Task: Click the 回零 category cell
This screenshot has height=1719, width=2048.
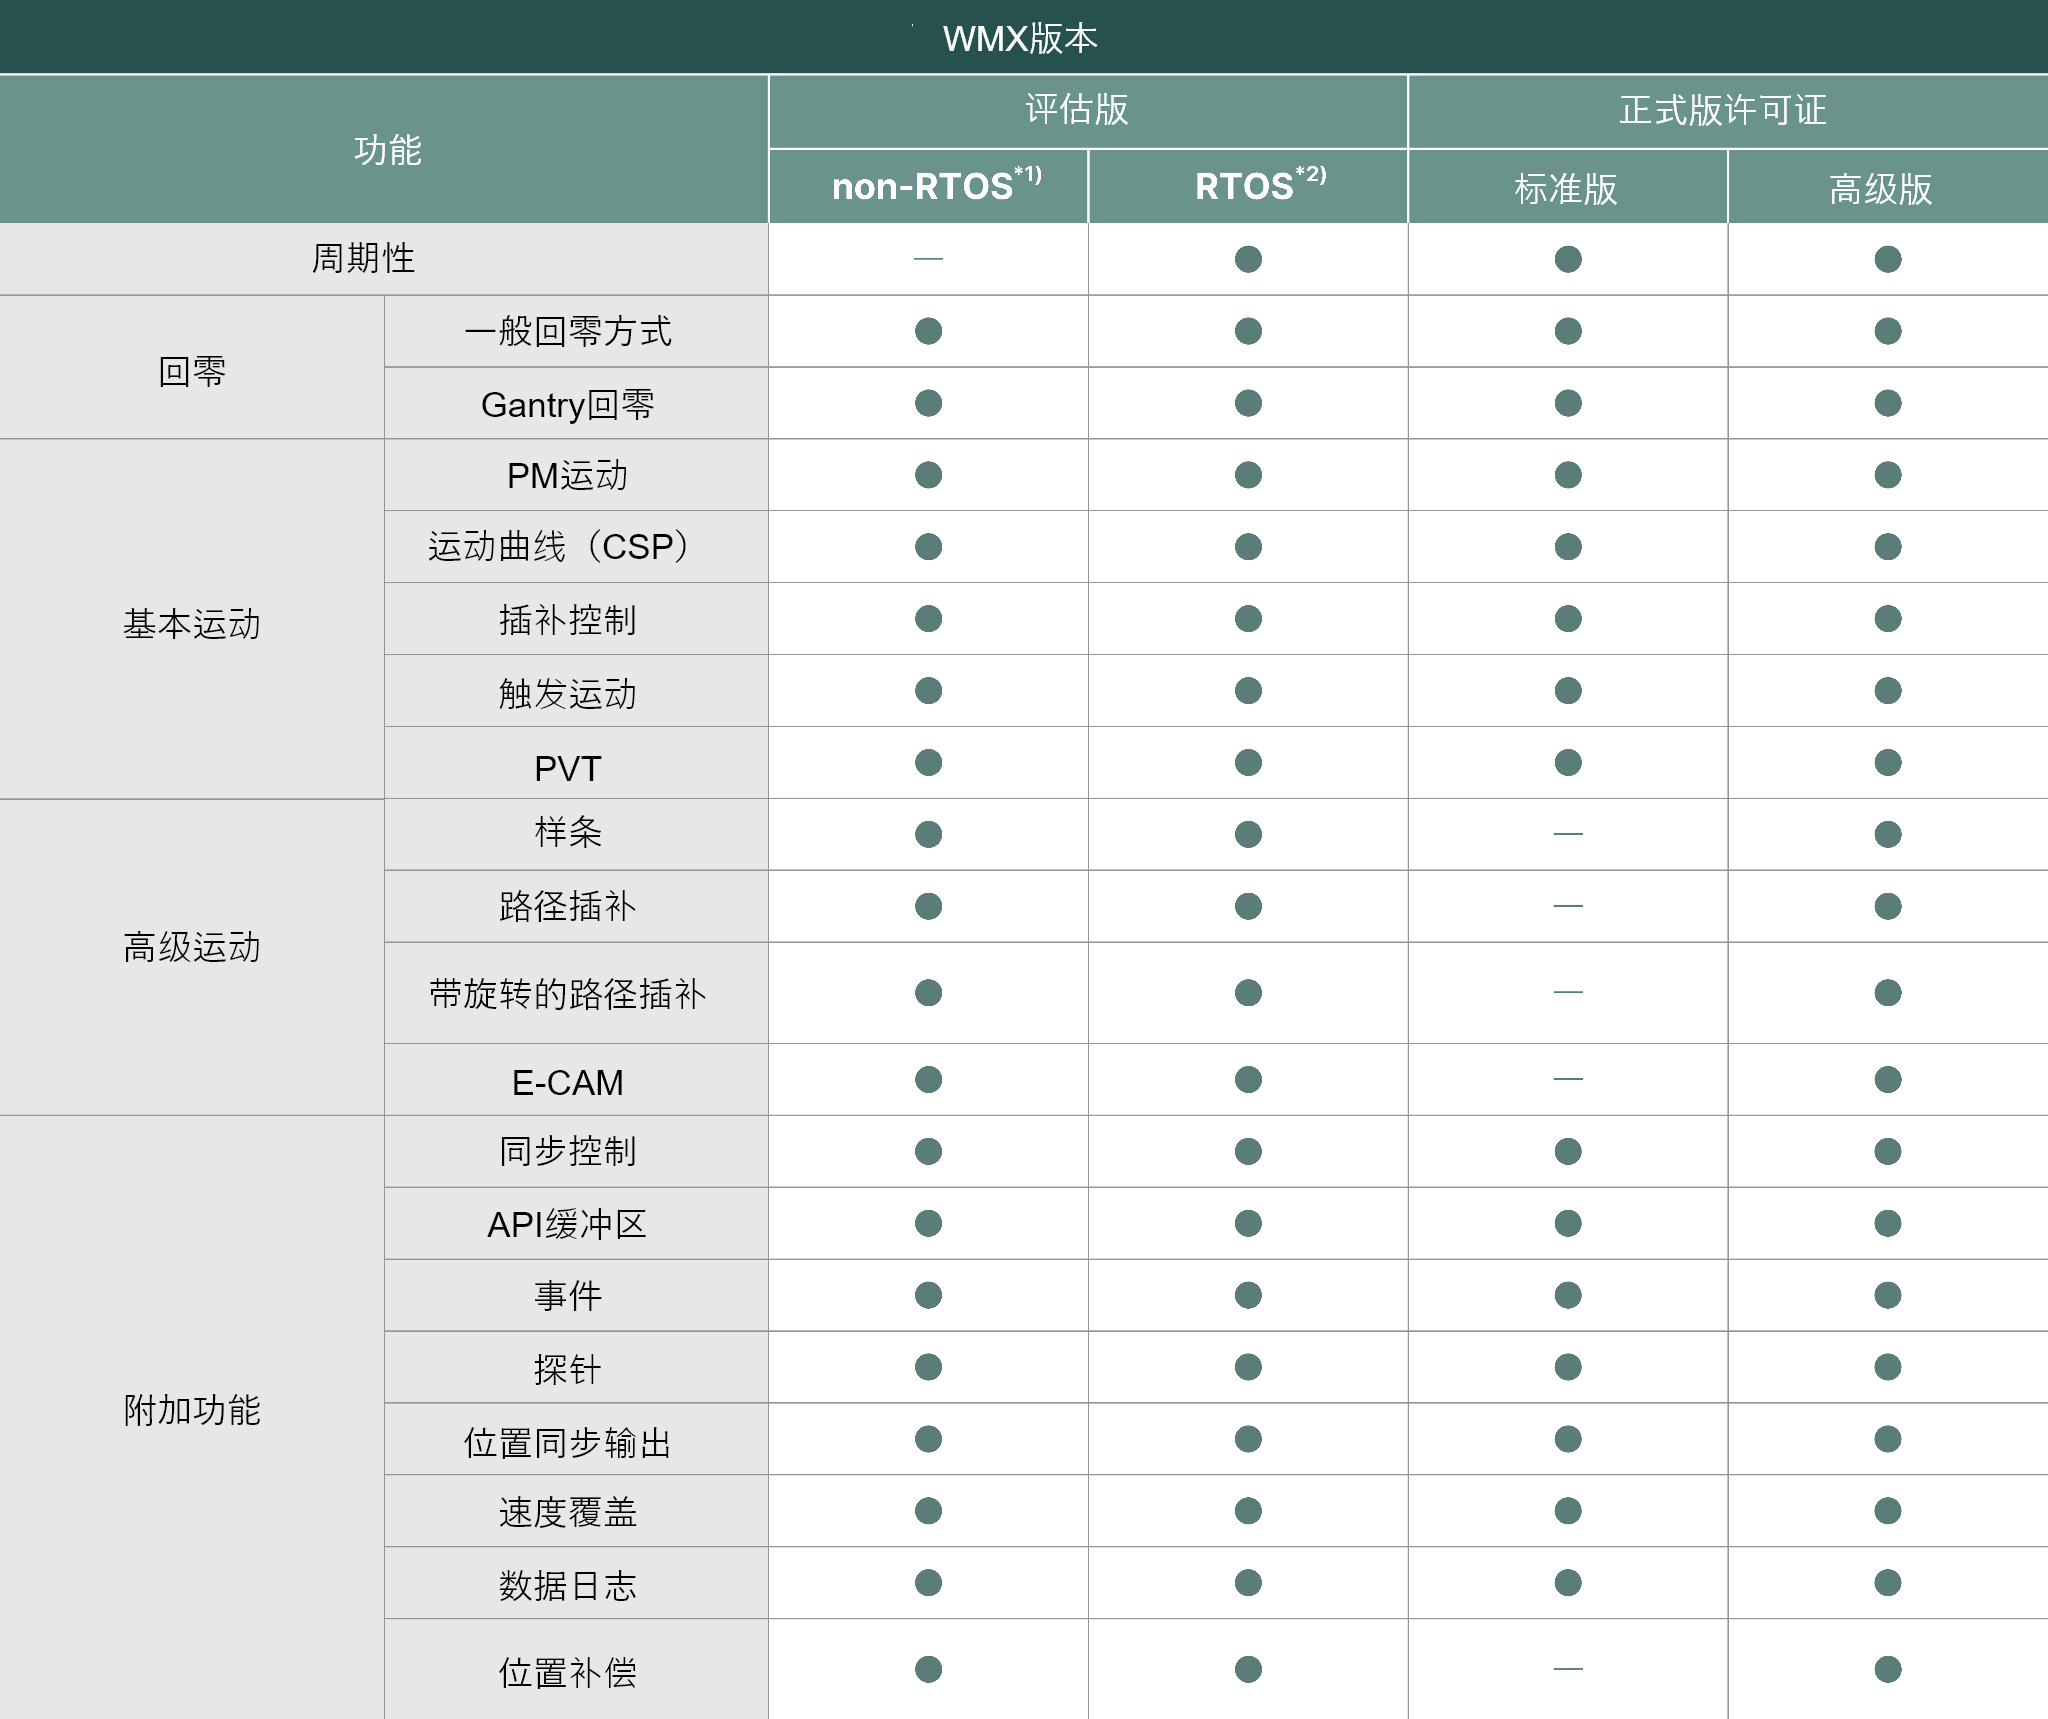Action: coord(192,368)
